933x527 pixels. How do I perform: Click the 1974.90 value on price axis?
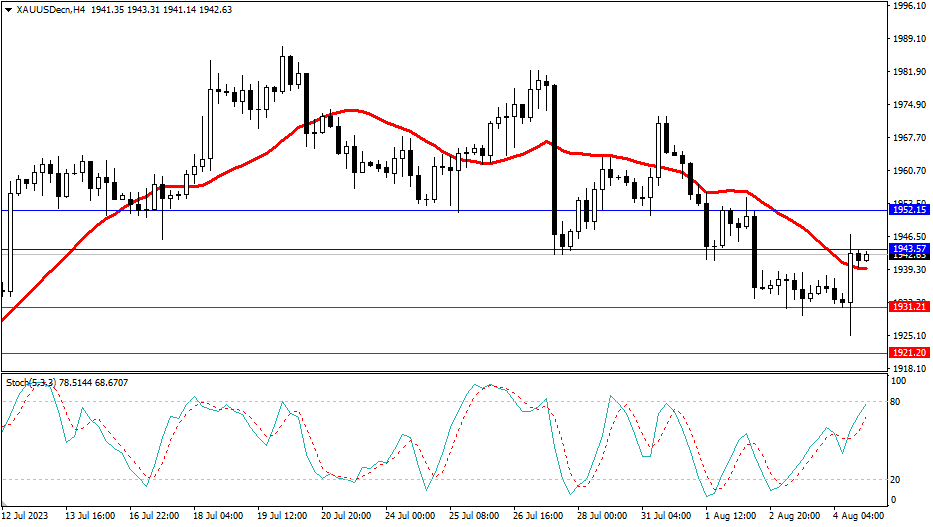[x=909, y=105]
